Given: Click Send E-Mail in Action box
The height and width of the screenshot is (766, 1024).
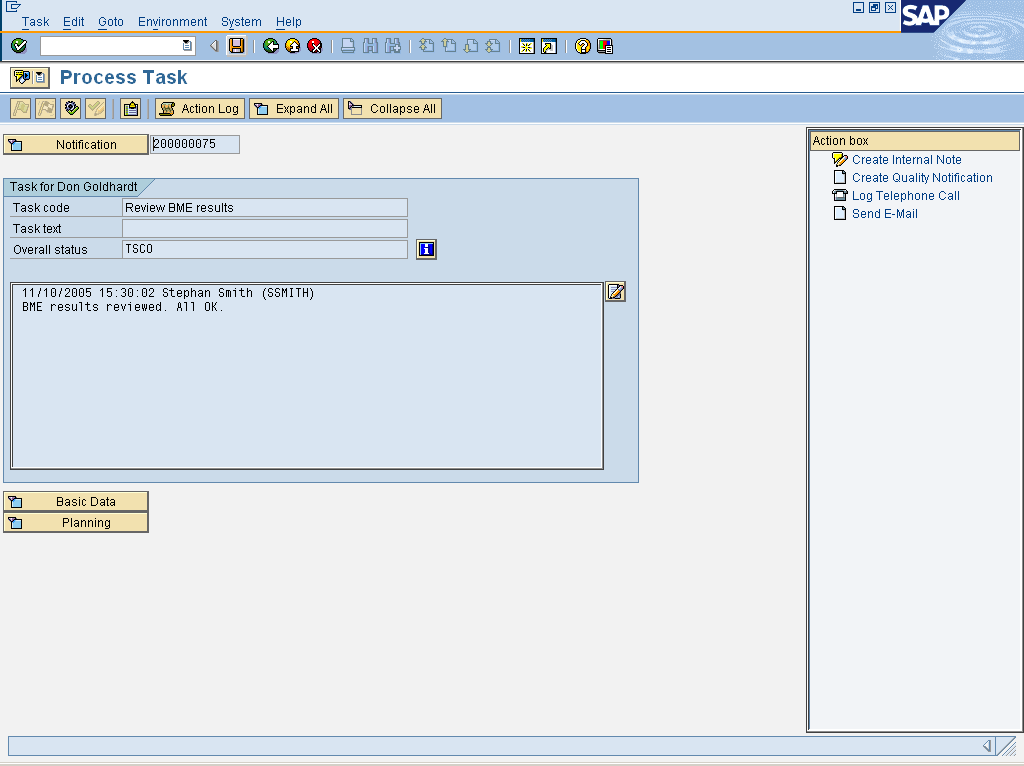Looking at the screenshot, I should (x=885, y=214).
